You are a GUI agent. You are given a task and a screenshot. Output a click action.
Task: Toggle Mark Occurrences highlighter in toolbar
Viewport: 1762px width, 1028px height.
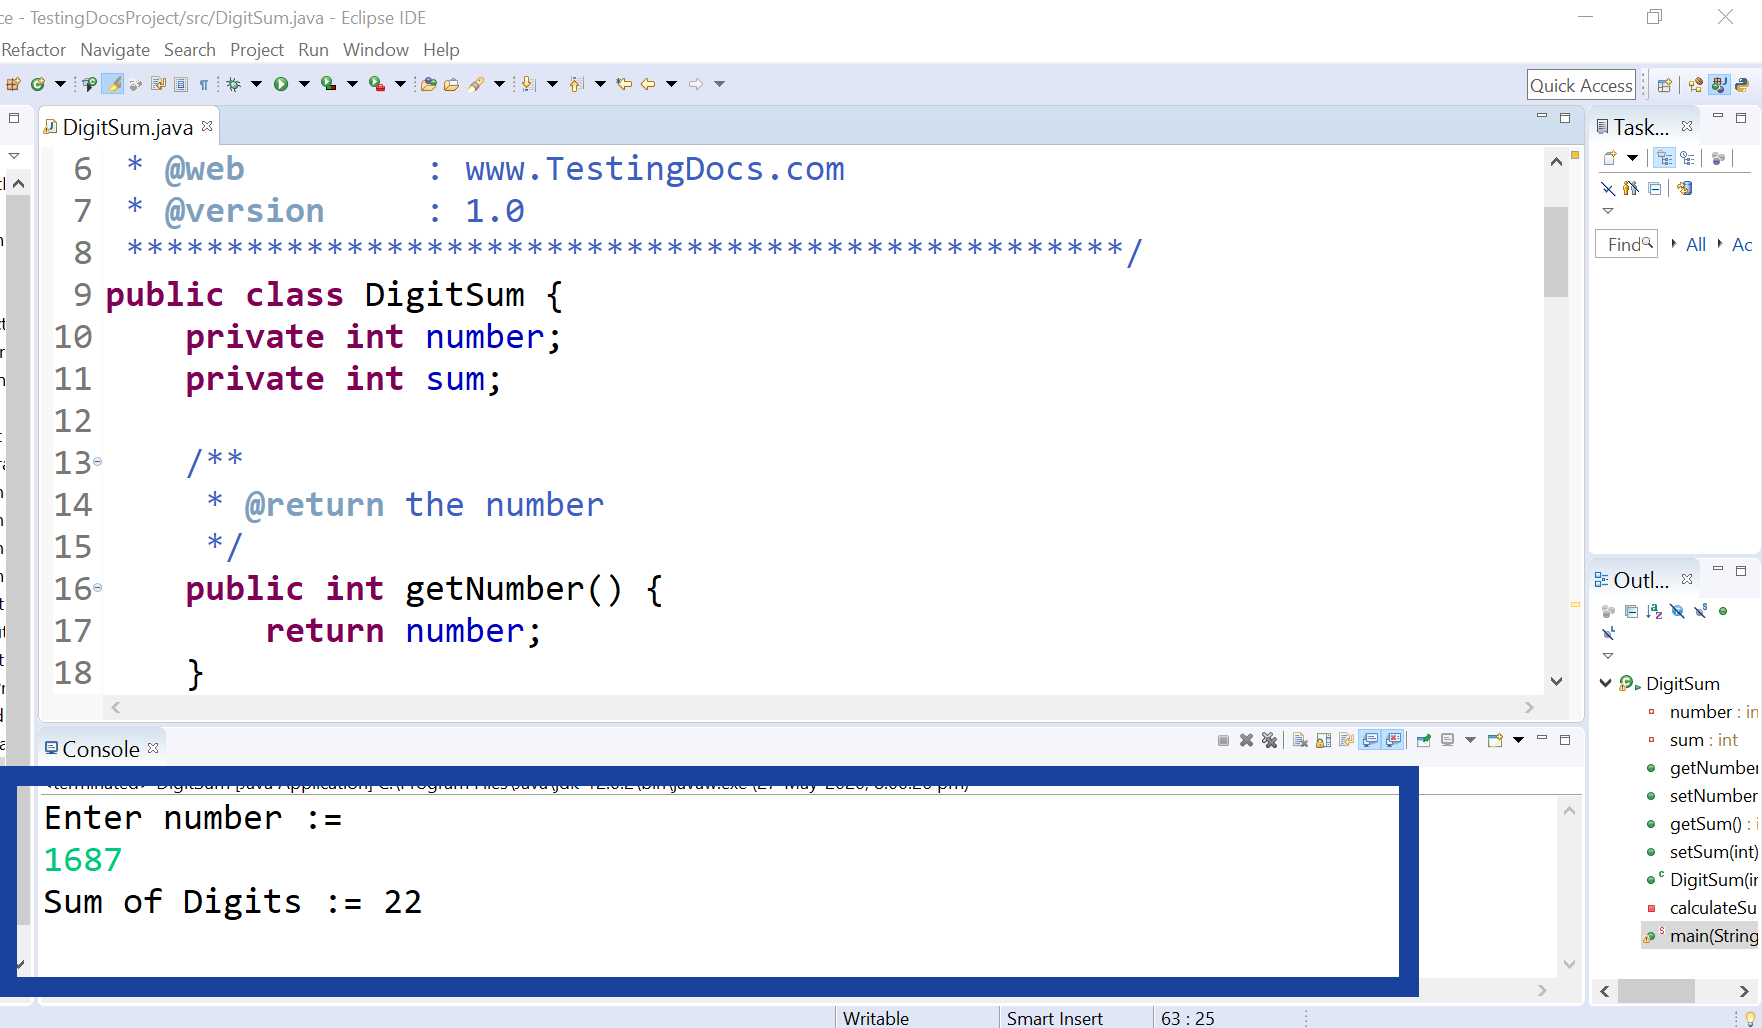coord(113,84)
